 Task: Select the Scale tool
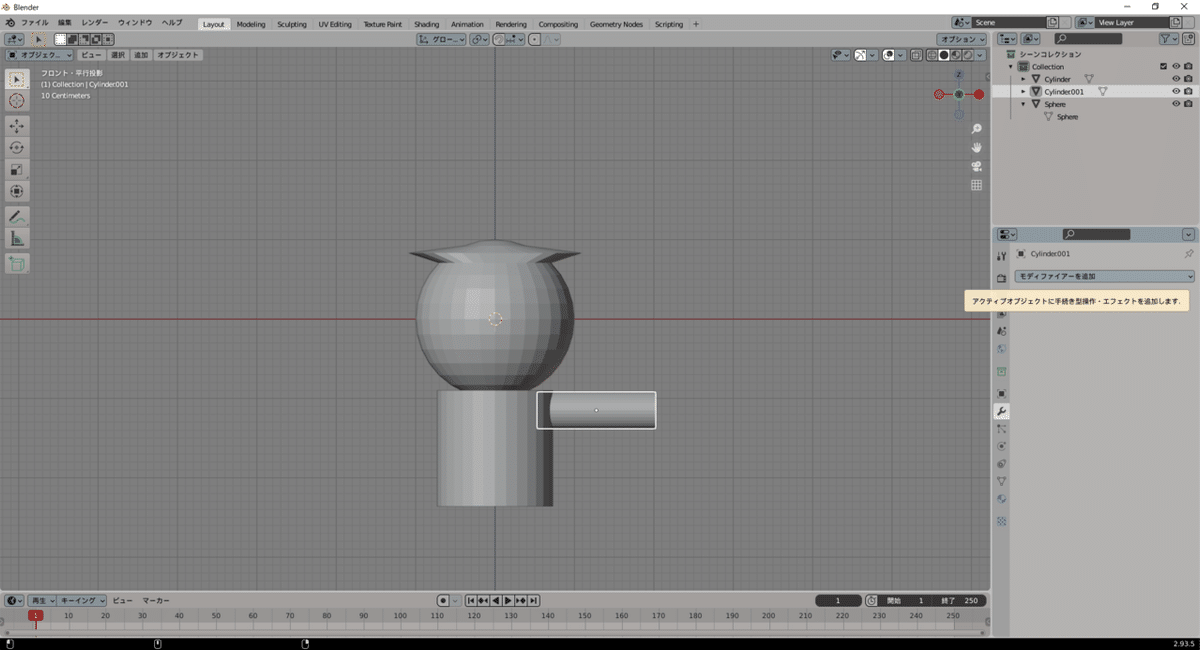click(x=17, y=169)
